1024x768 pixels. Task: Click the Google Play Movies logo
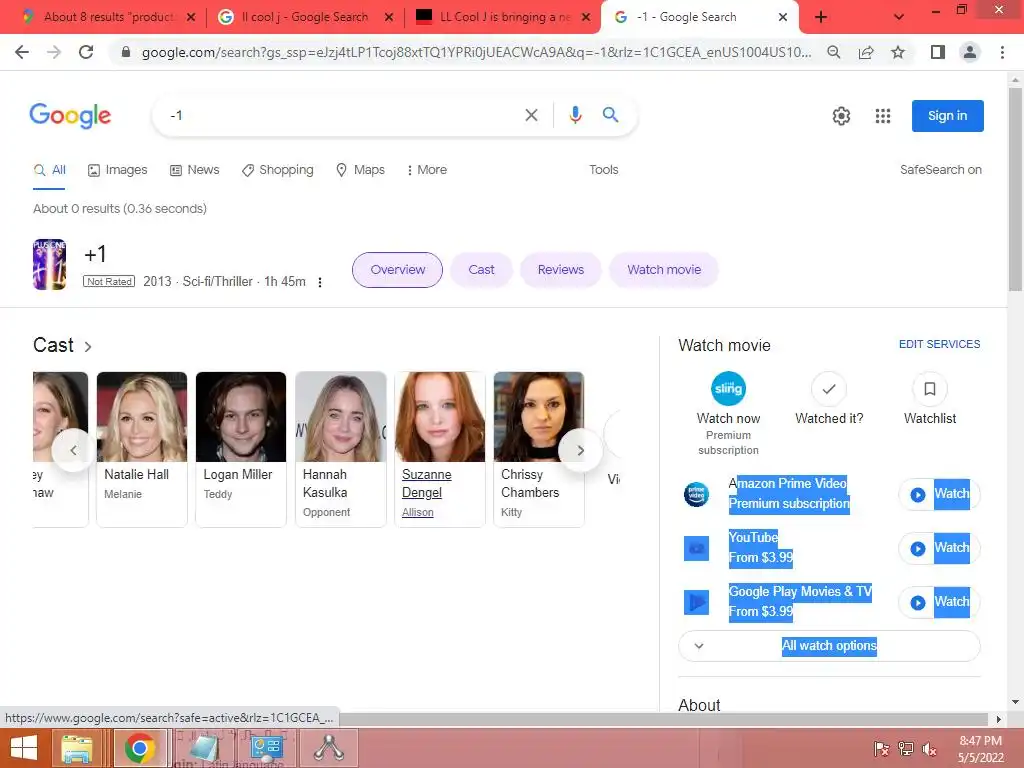pyautogui.click(x=696, y=601)
